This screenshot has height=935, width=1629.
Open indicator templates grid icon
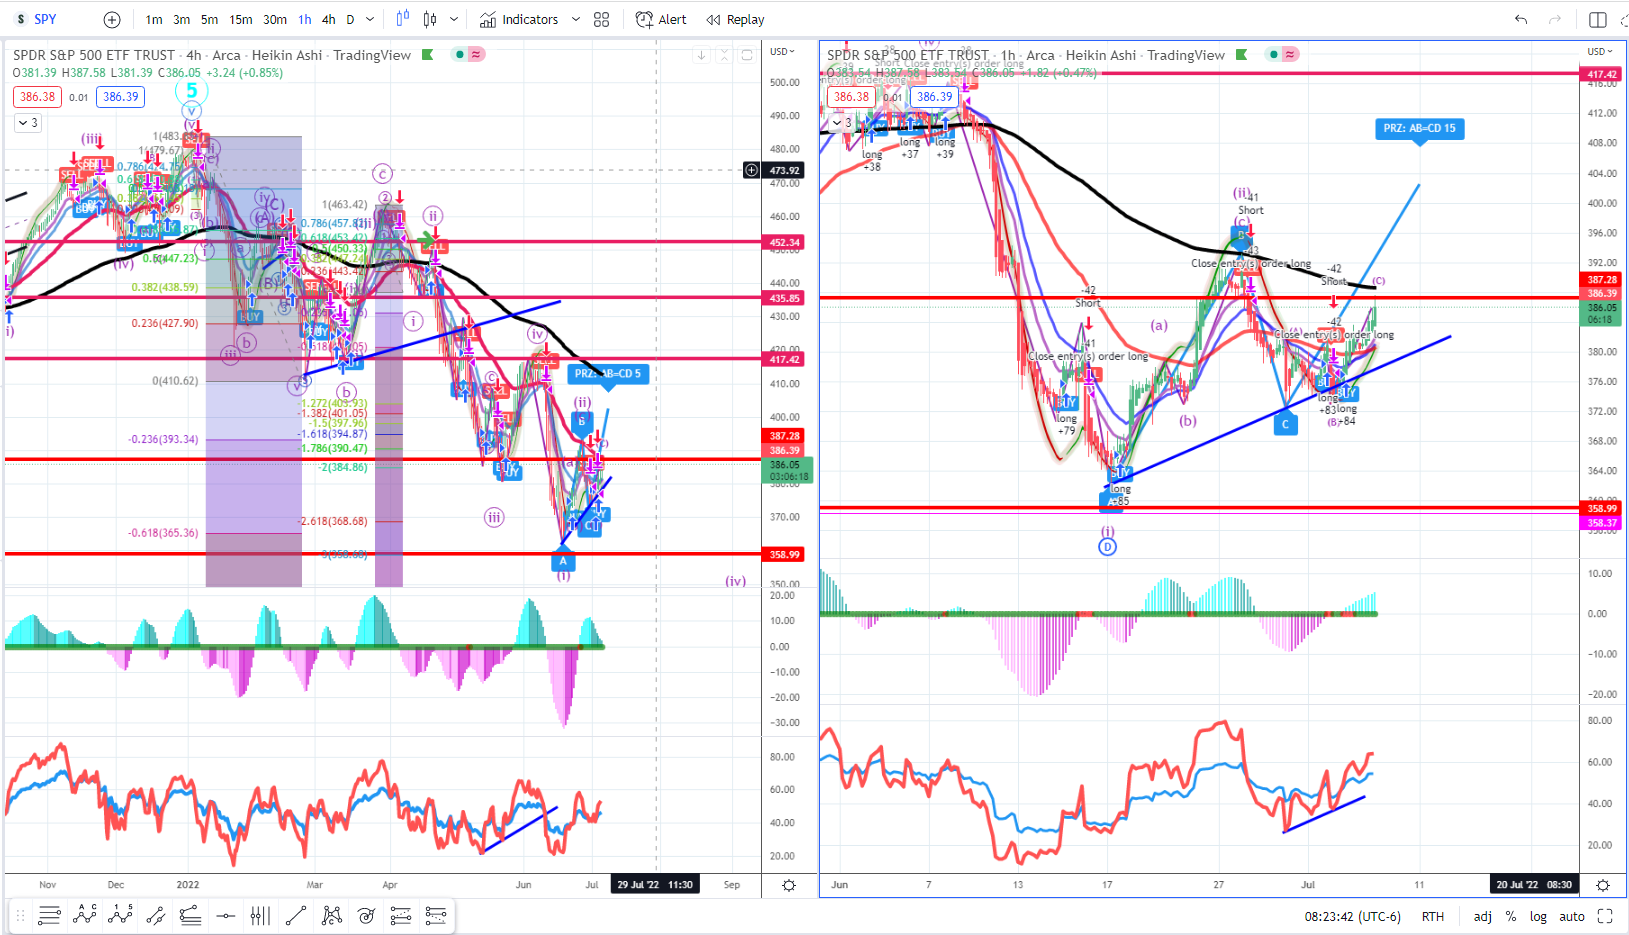tap(601, 19)
